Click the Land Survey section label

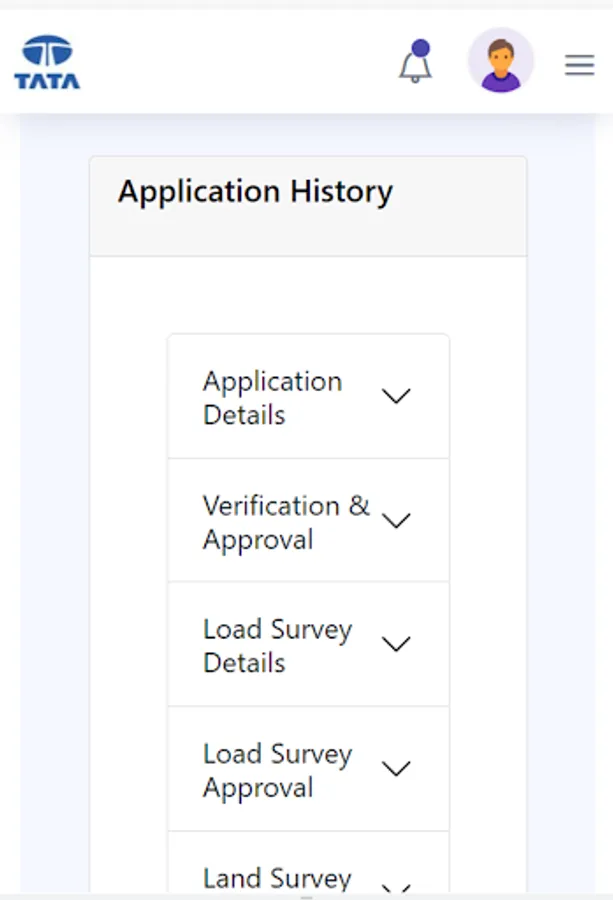pos(277,879)
